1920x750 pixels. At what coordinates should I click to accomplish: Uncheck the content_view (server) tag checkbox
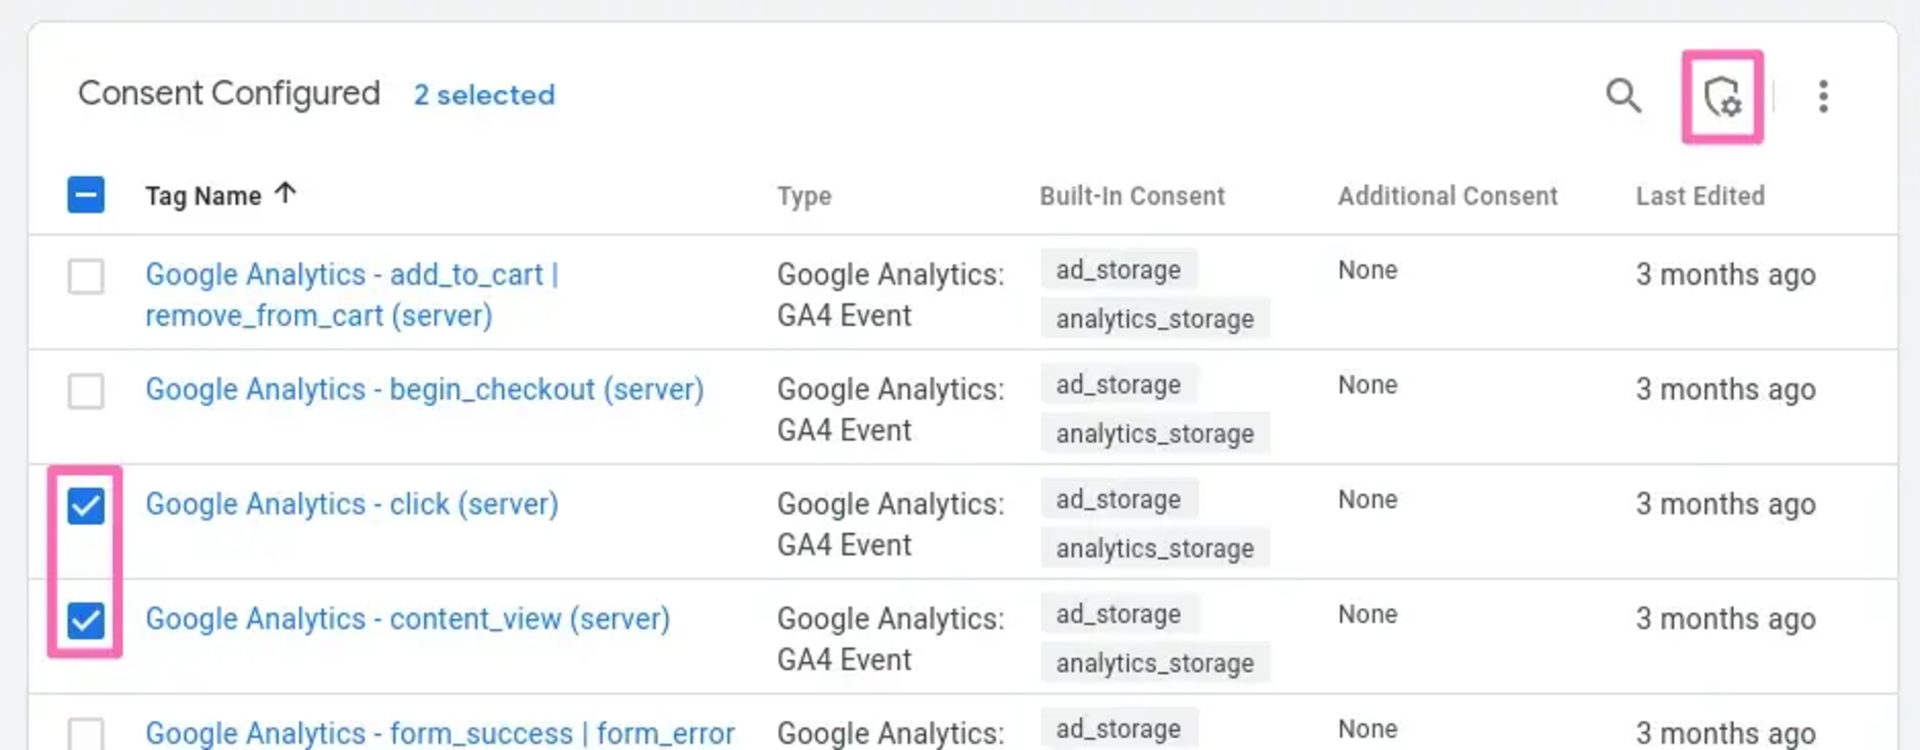click(86, 620)
